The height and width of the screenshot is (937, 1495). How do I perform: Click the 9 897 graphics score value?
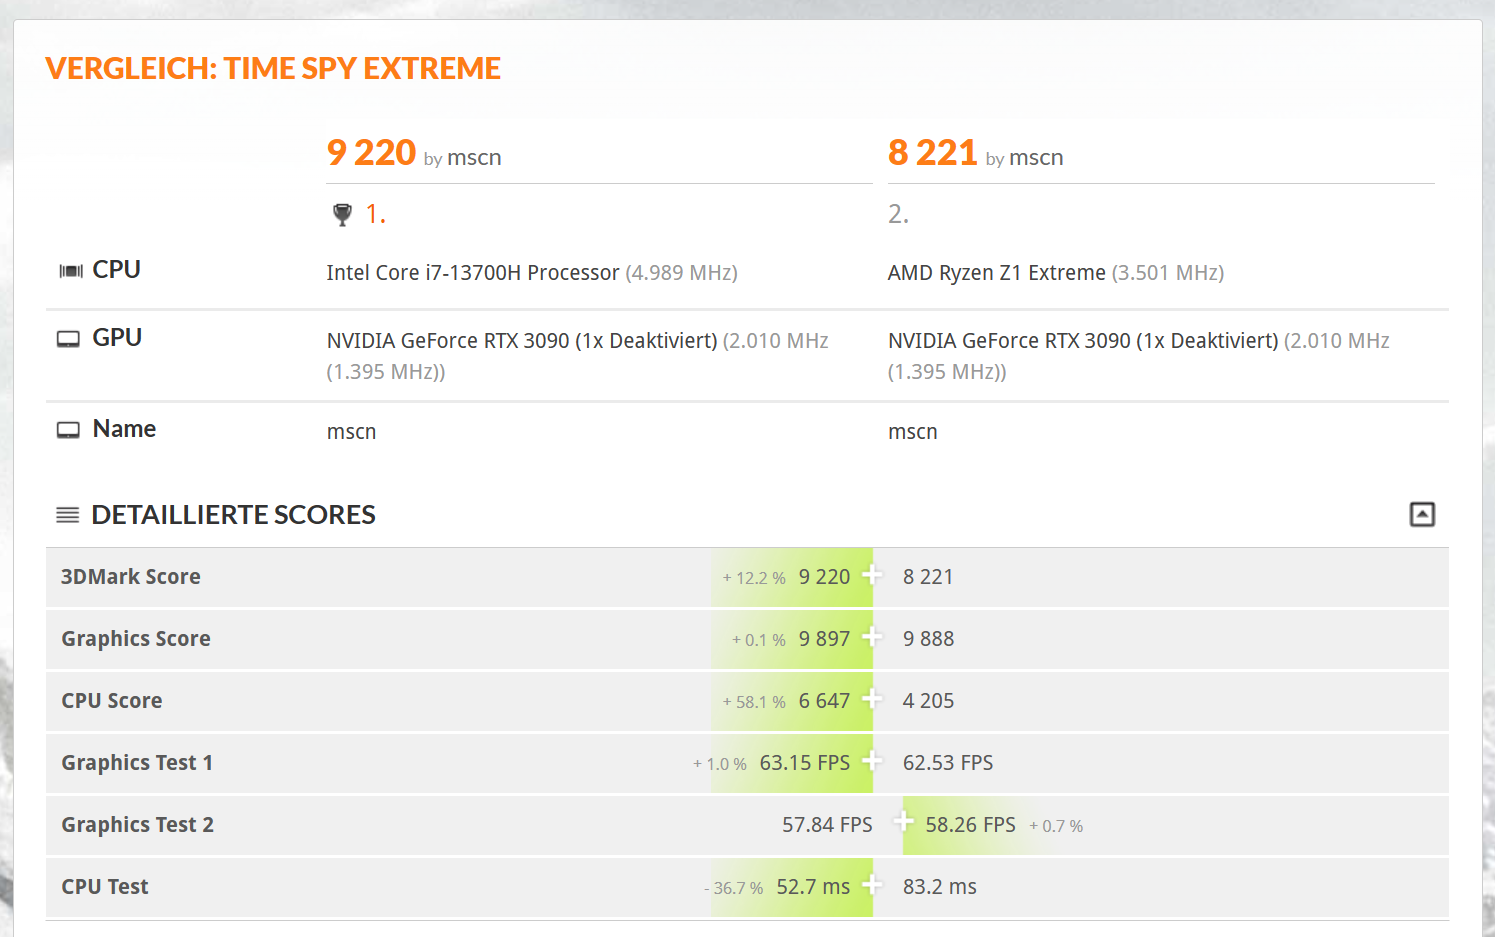[824, 639]
